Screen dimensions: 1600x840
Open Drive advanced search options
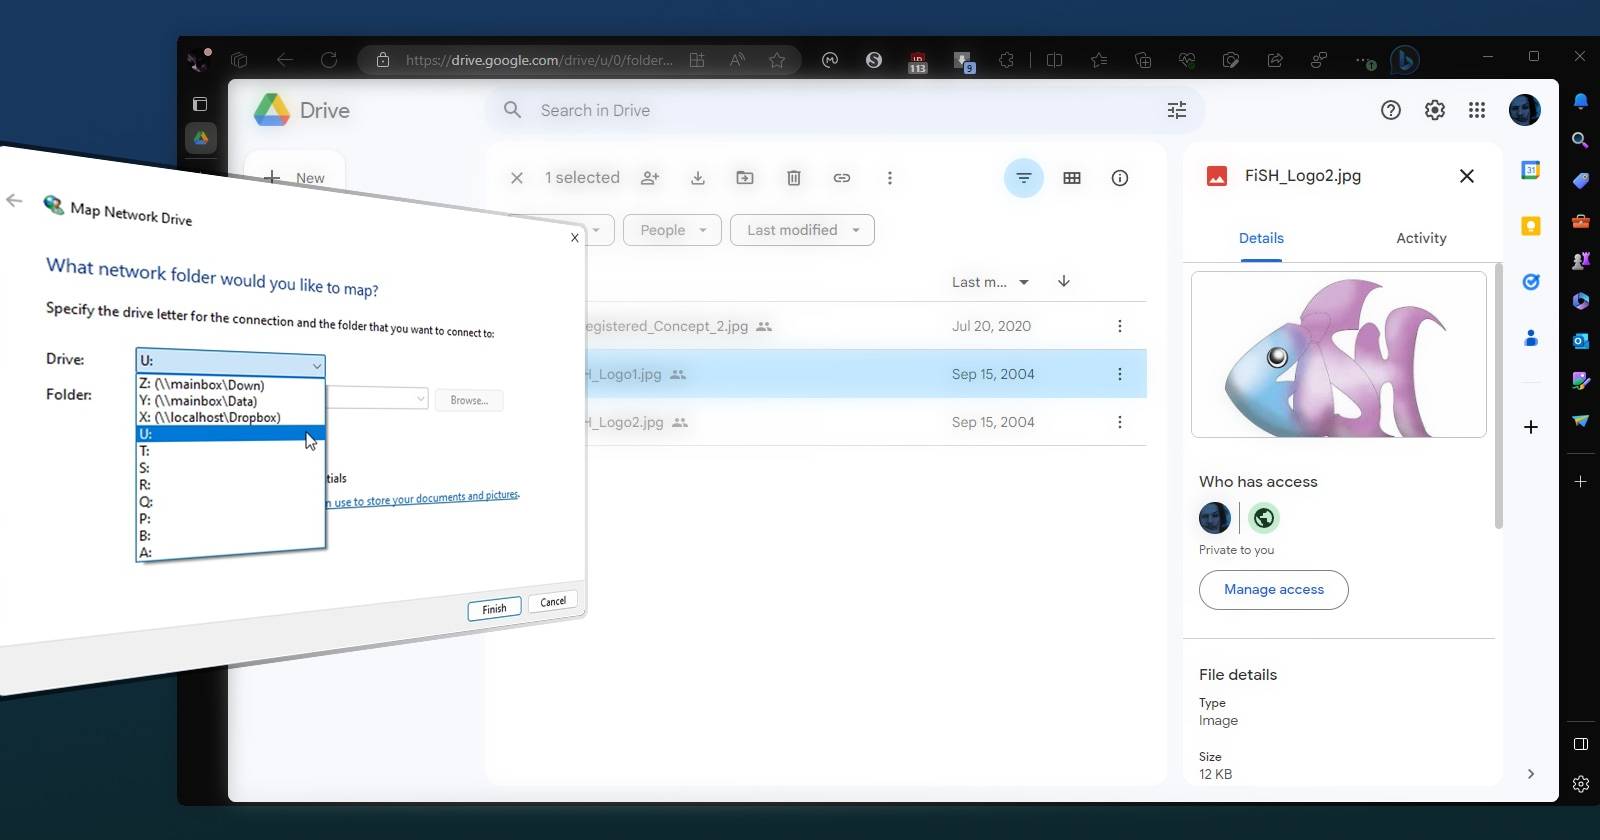[x=1177, y=110]
